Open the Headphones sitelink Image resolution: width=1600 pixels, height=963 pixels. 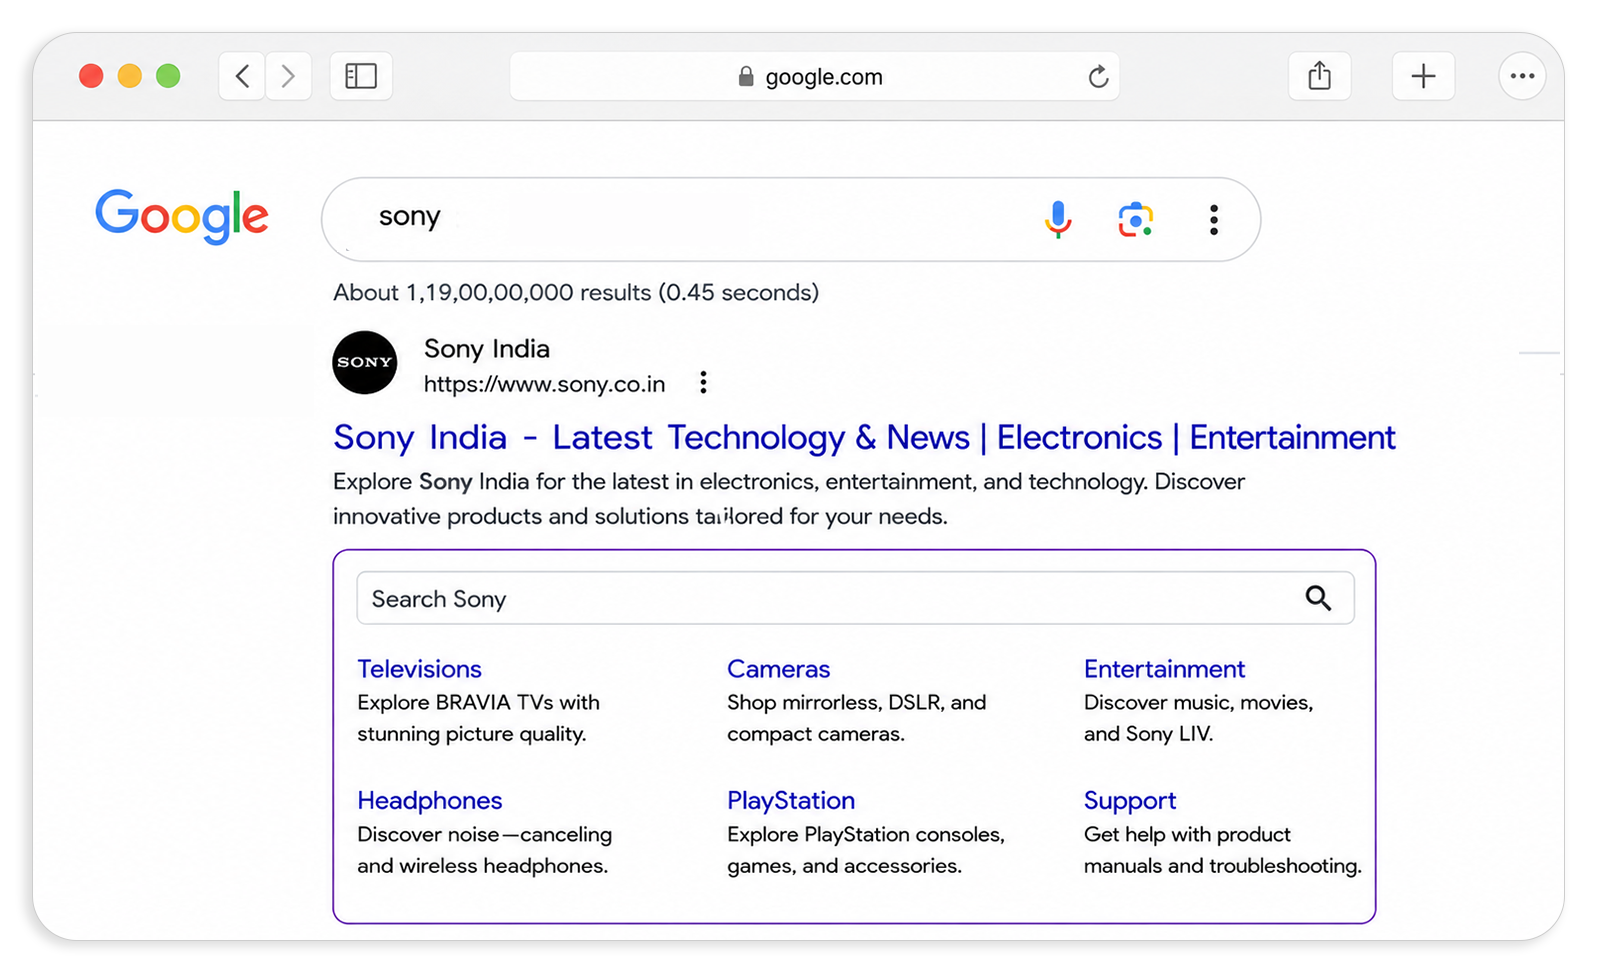tap(429, 801)
